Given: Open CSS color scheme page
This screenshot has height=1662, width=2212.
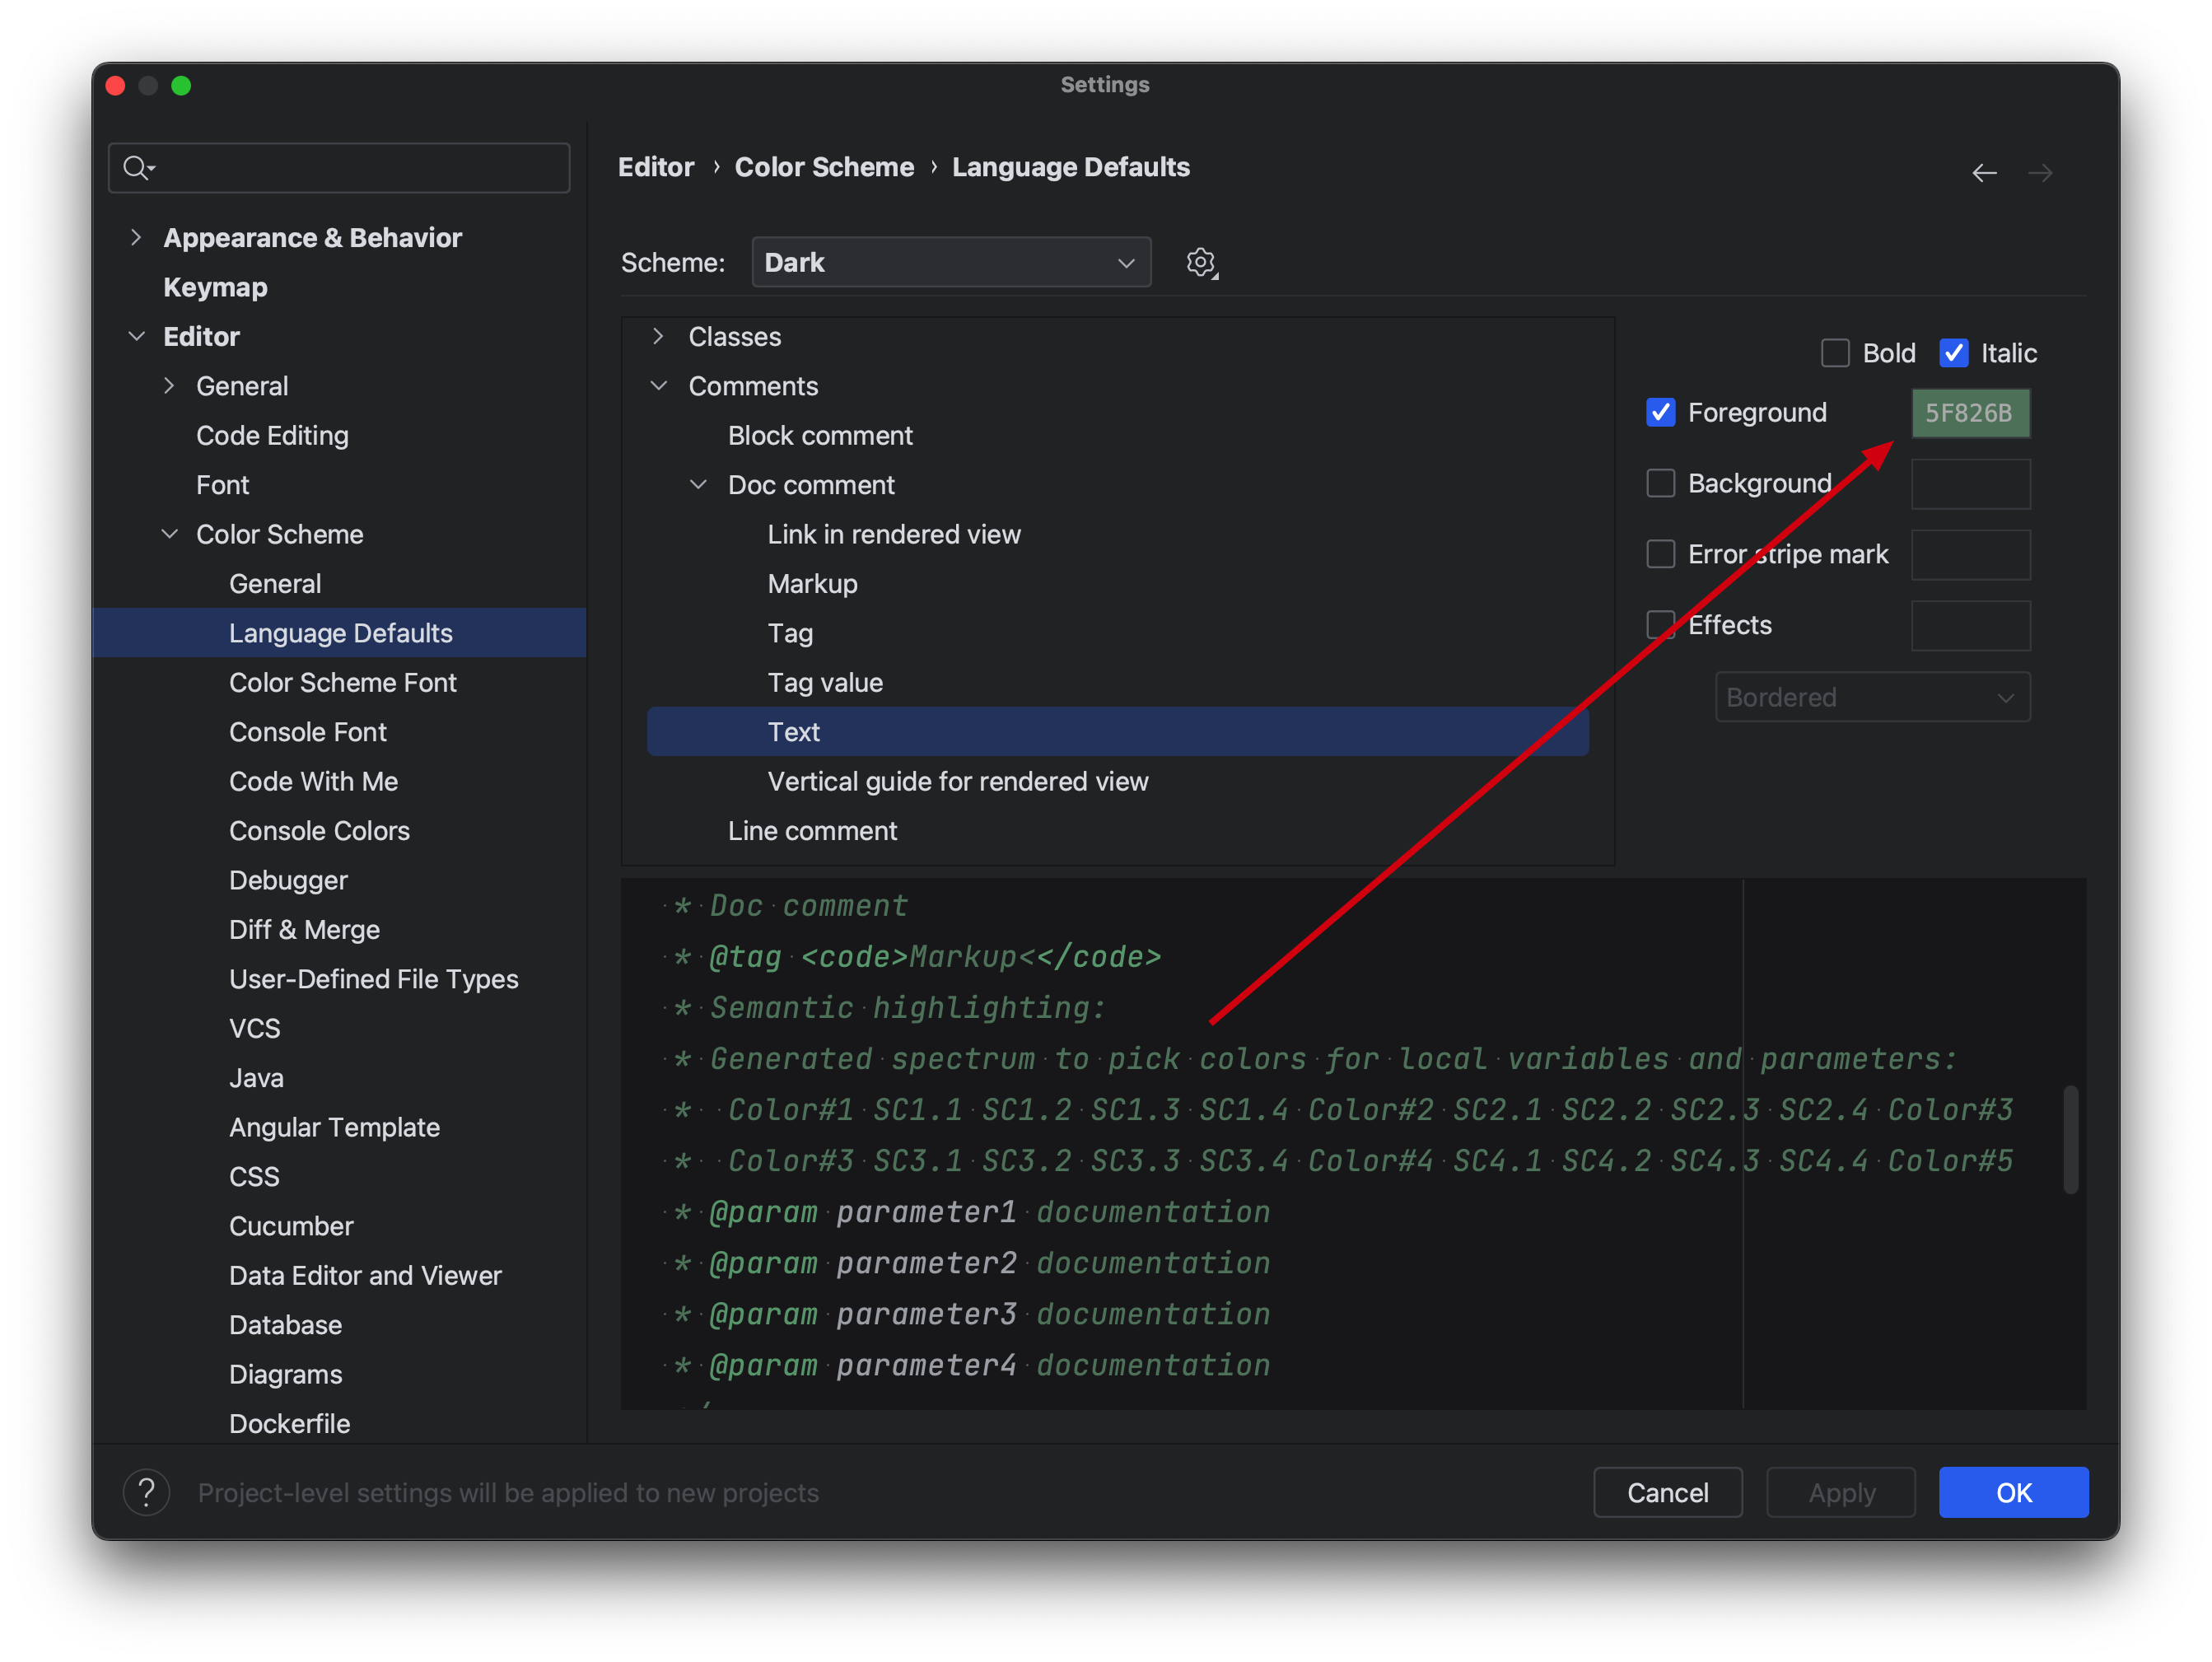Looking at the screenshot, I should (x=254, y=1176).
